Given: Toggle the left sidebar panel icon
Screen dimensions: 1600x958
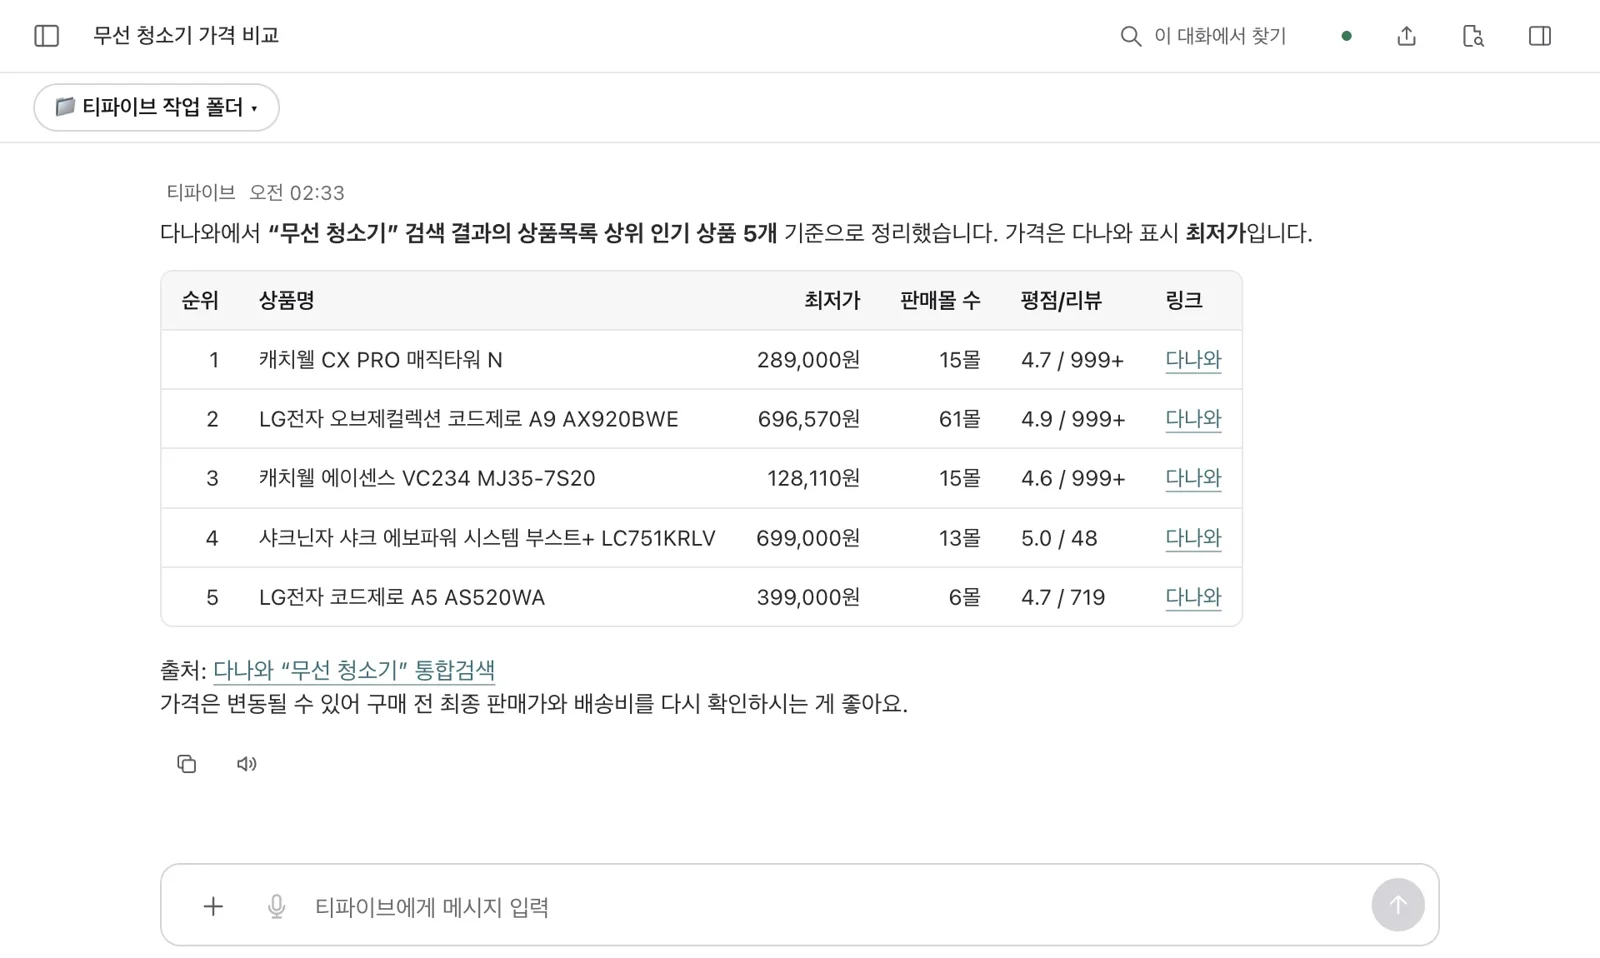Looking at the screenshot, I should (47, 36).
